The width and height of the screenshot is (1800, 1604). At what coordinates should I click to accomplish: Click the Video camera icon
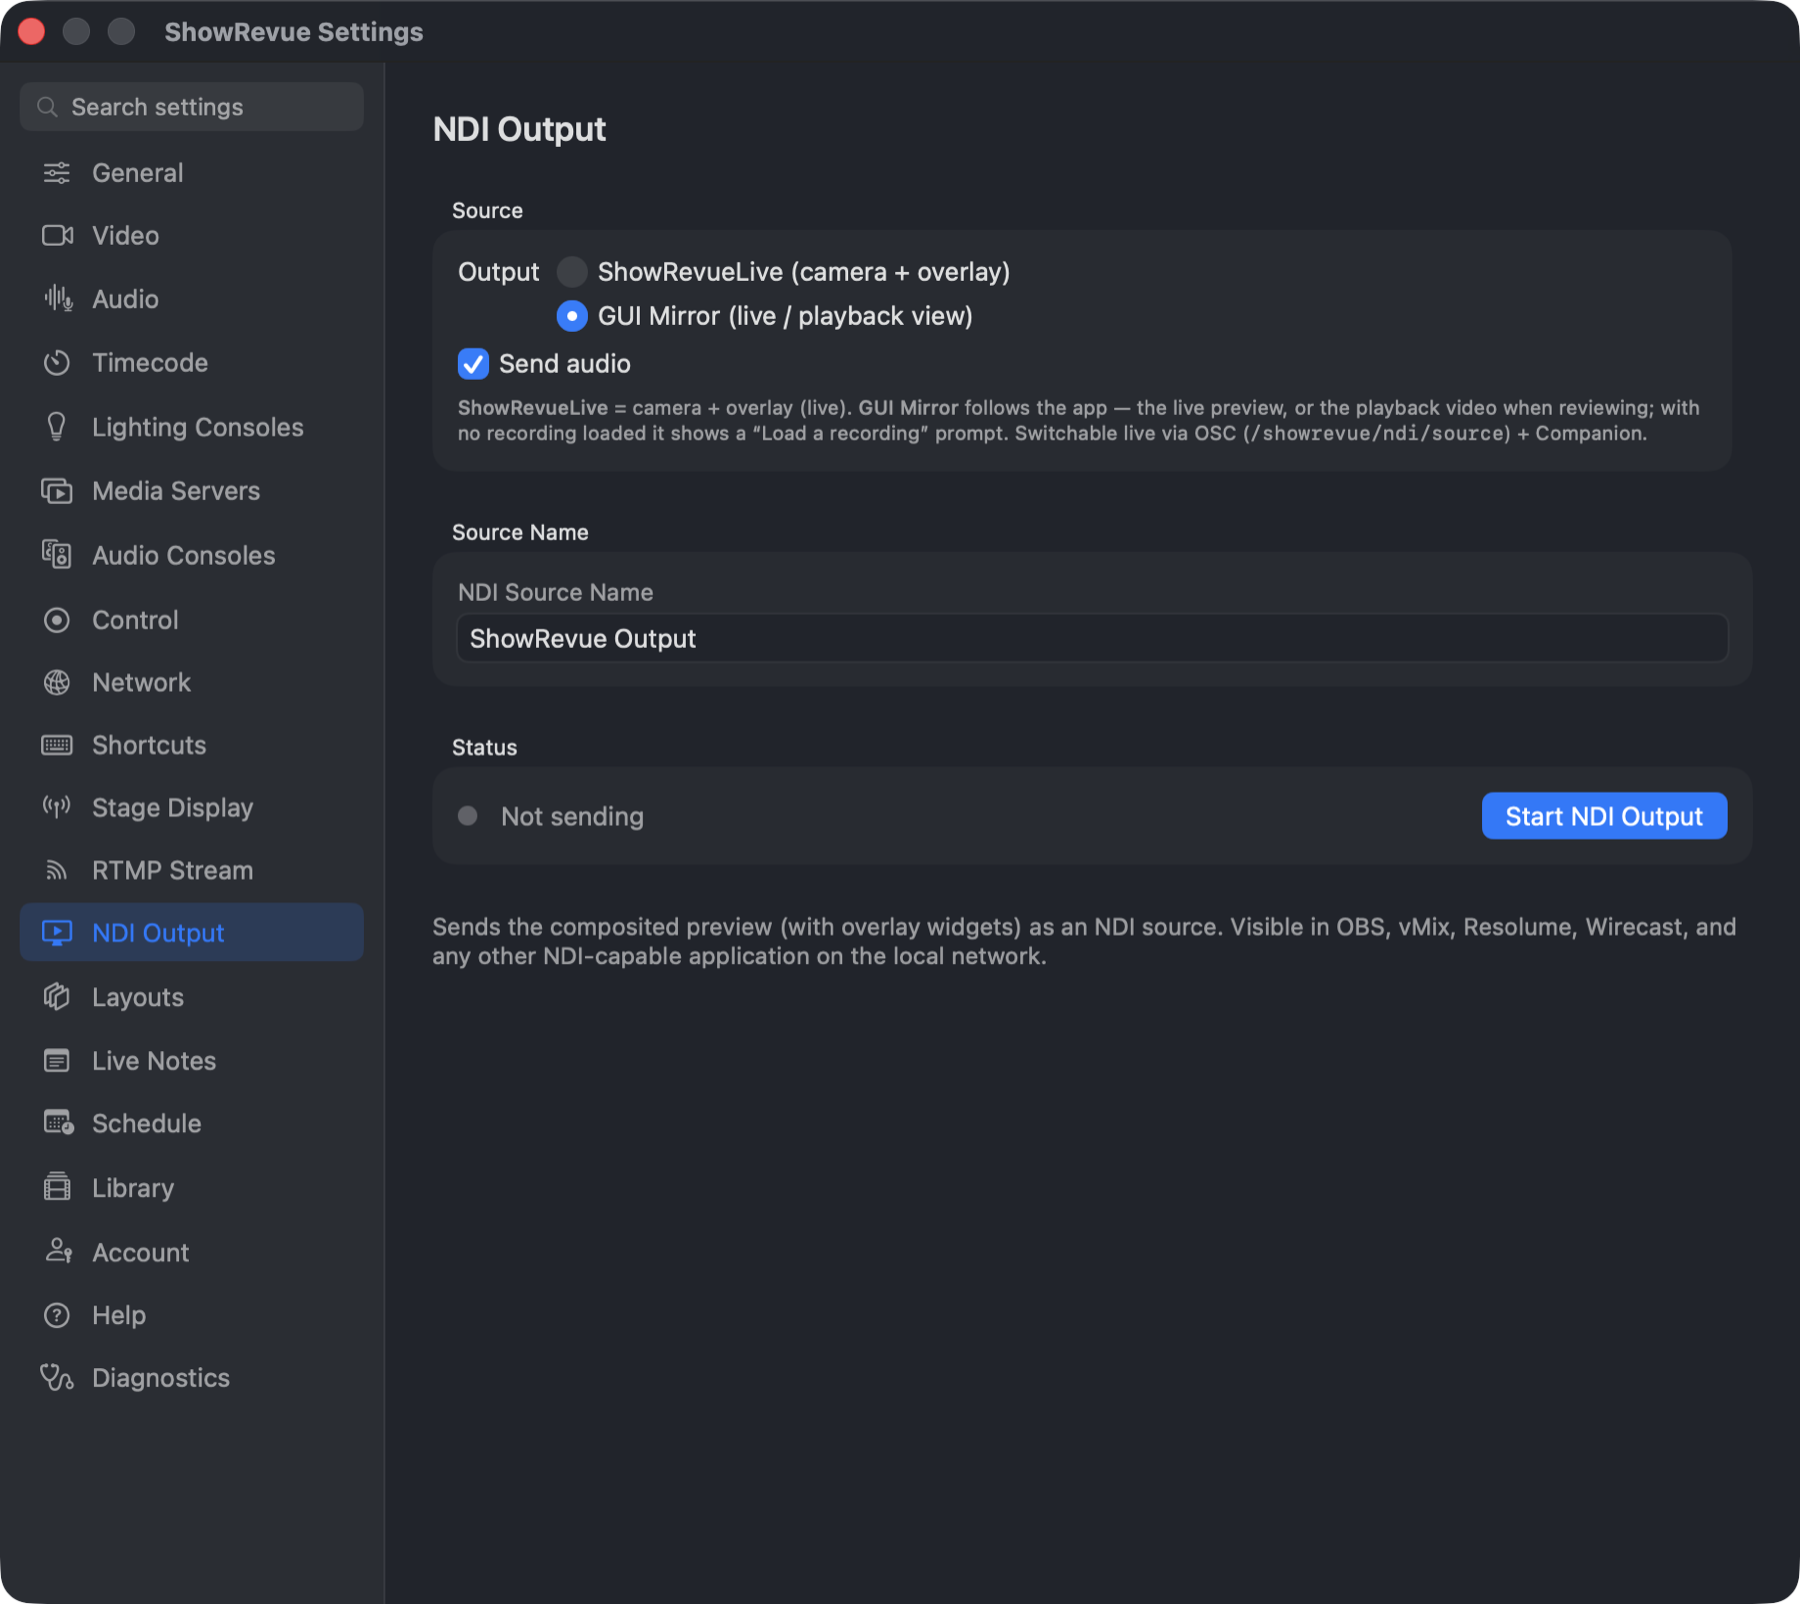[57, 235]
